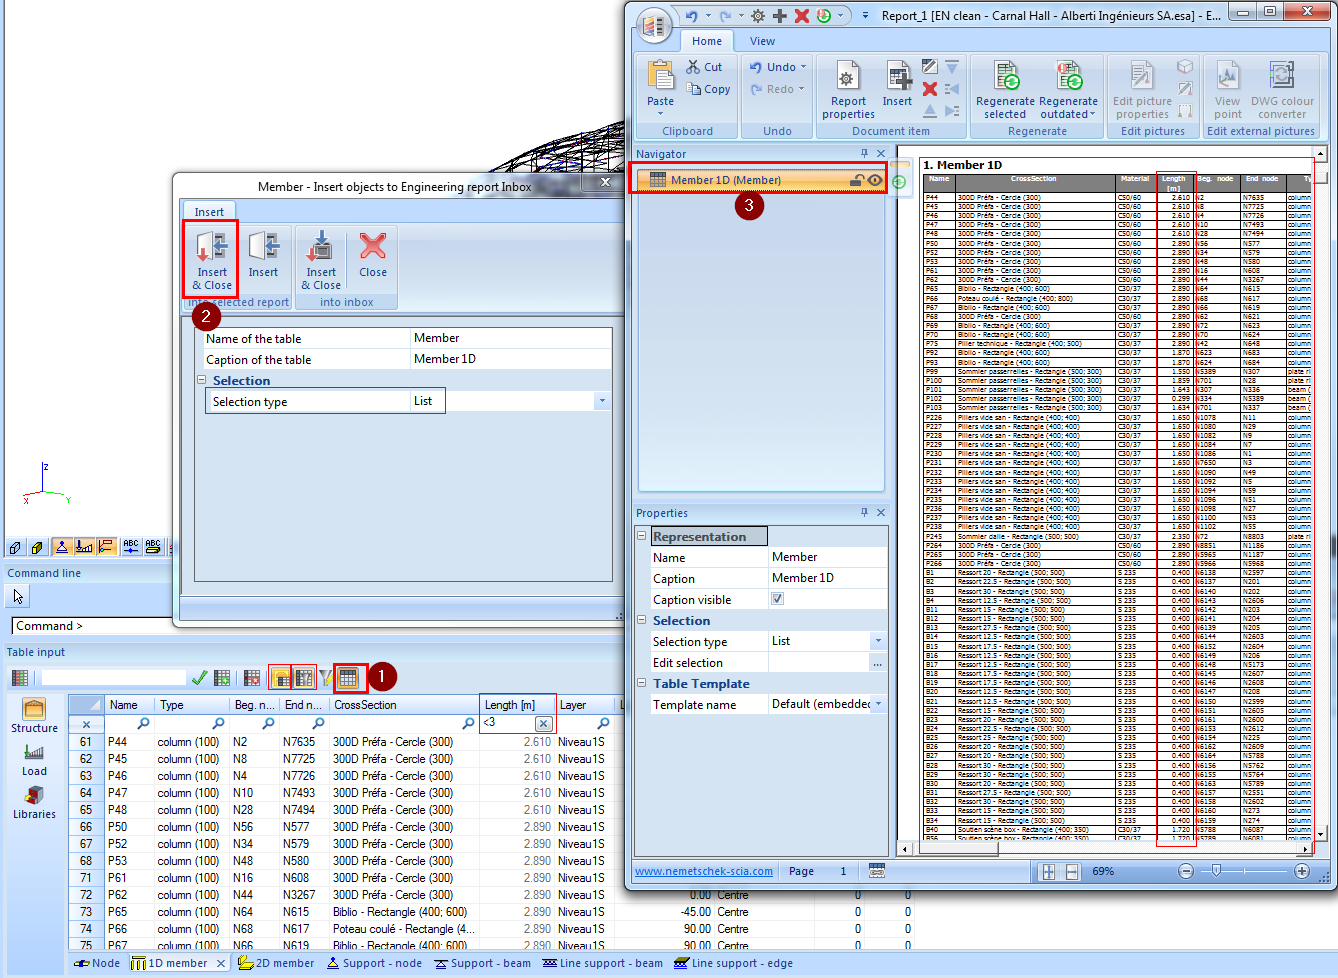Collapse the Selection section in Insert dialog
The image size is (1338, 978).
pos(201,380)
